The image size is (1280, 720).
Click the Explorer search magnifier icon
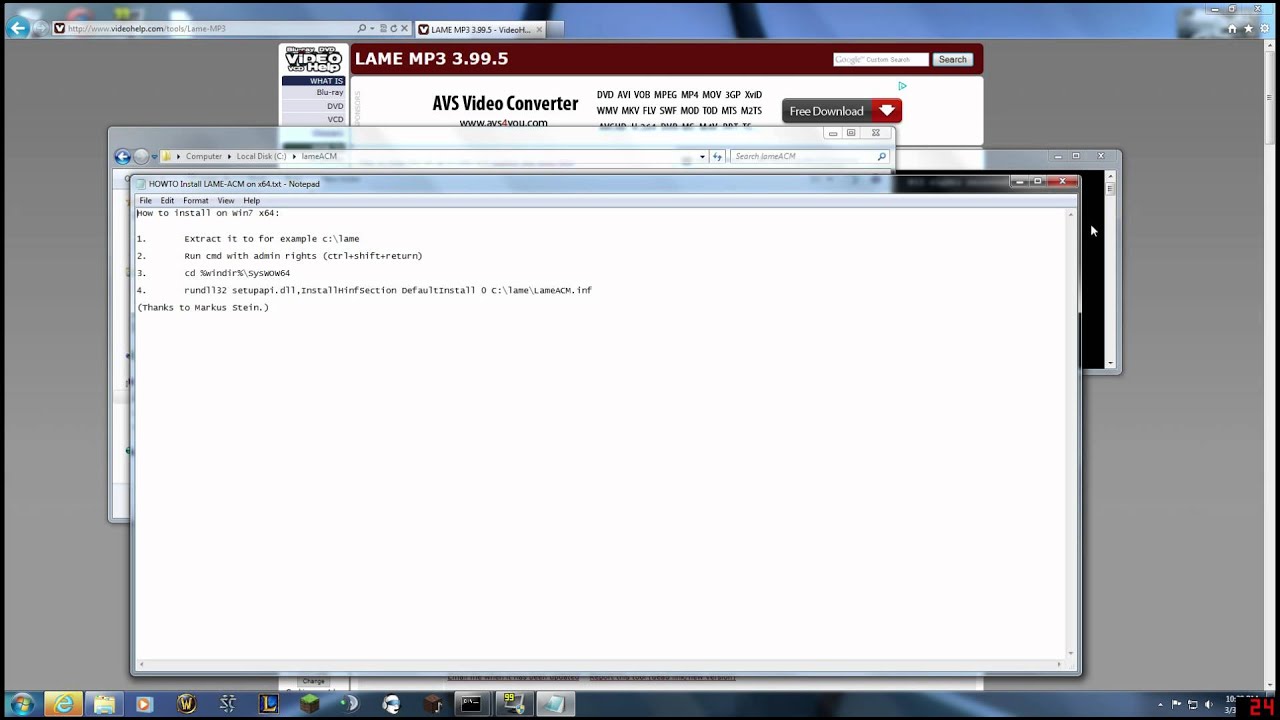pos(881,156)
